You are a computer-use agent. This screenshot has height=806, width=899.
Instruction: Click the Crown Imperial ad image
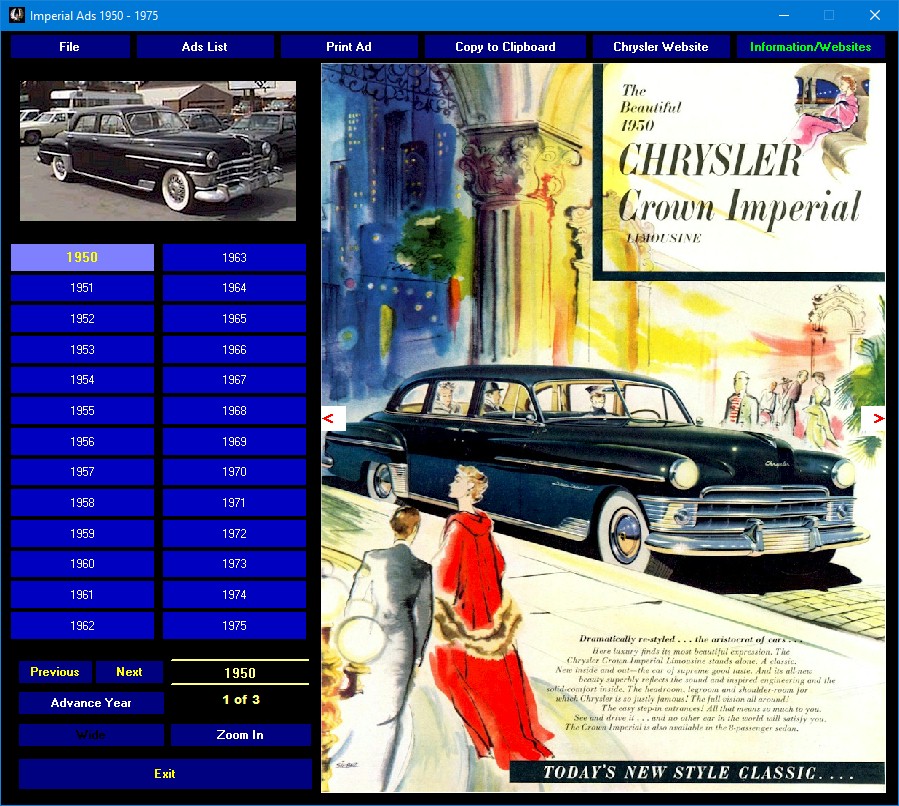(603, 428)
